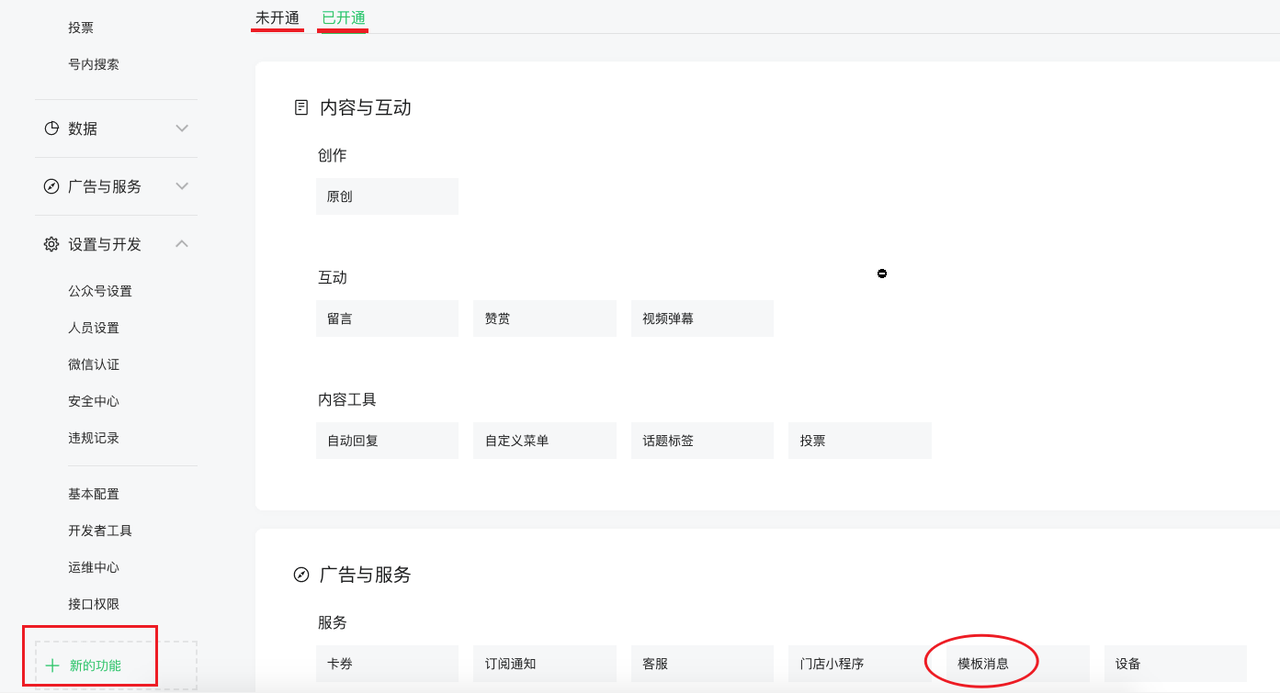The height and width of the screenshot is (693, 1280).
Task: Open the 原创 feature tile
Action: click(387, 197)
